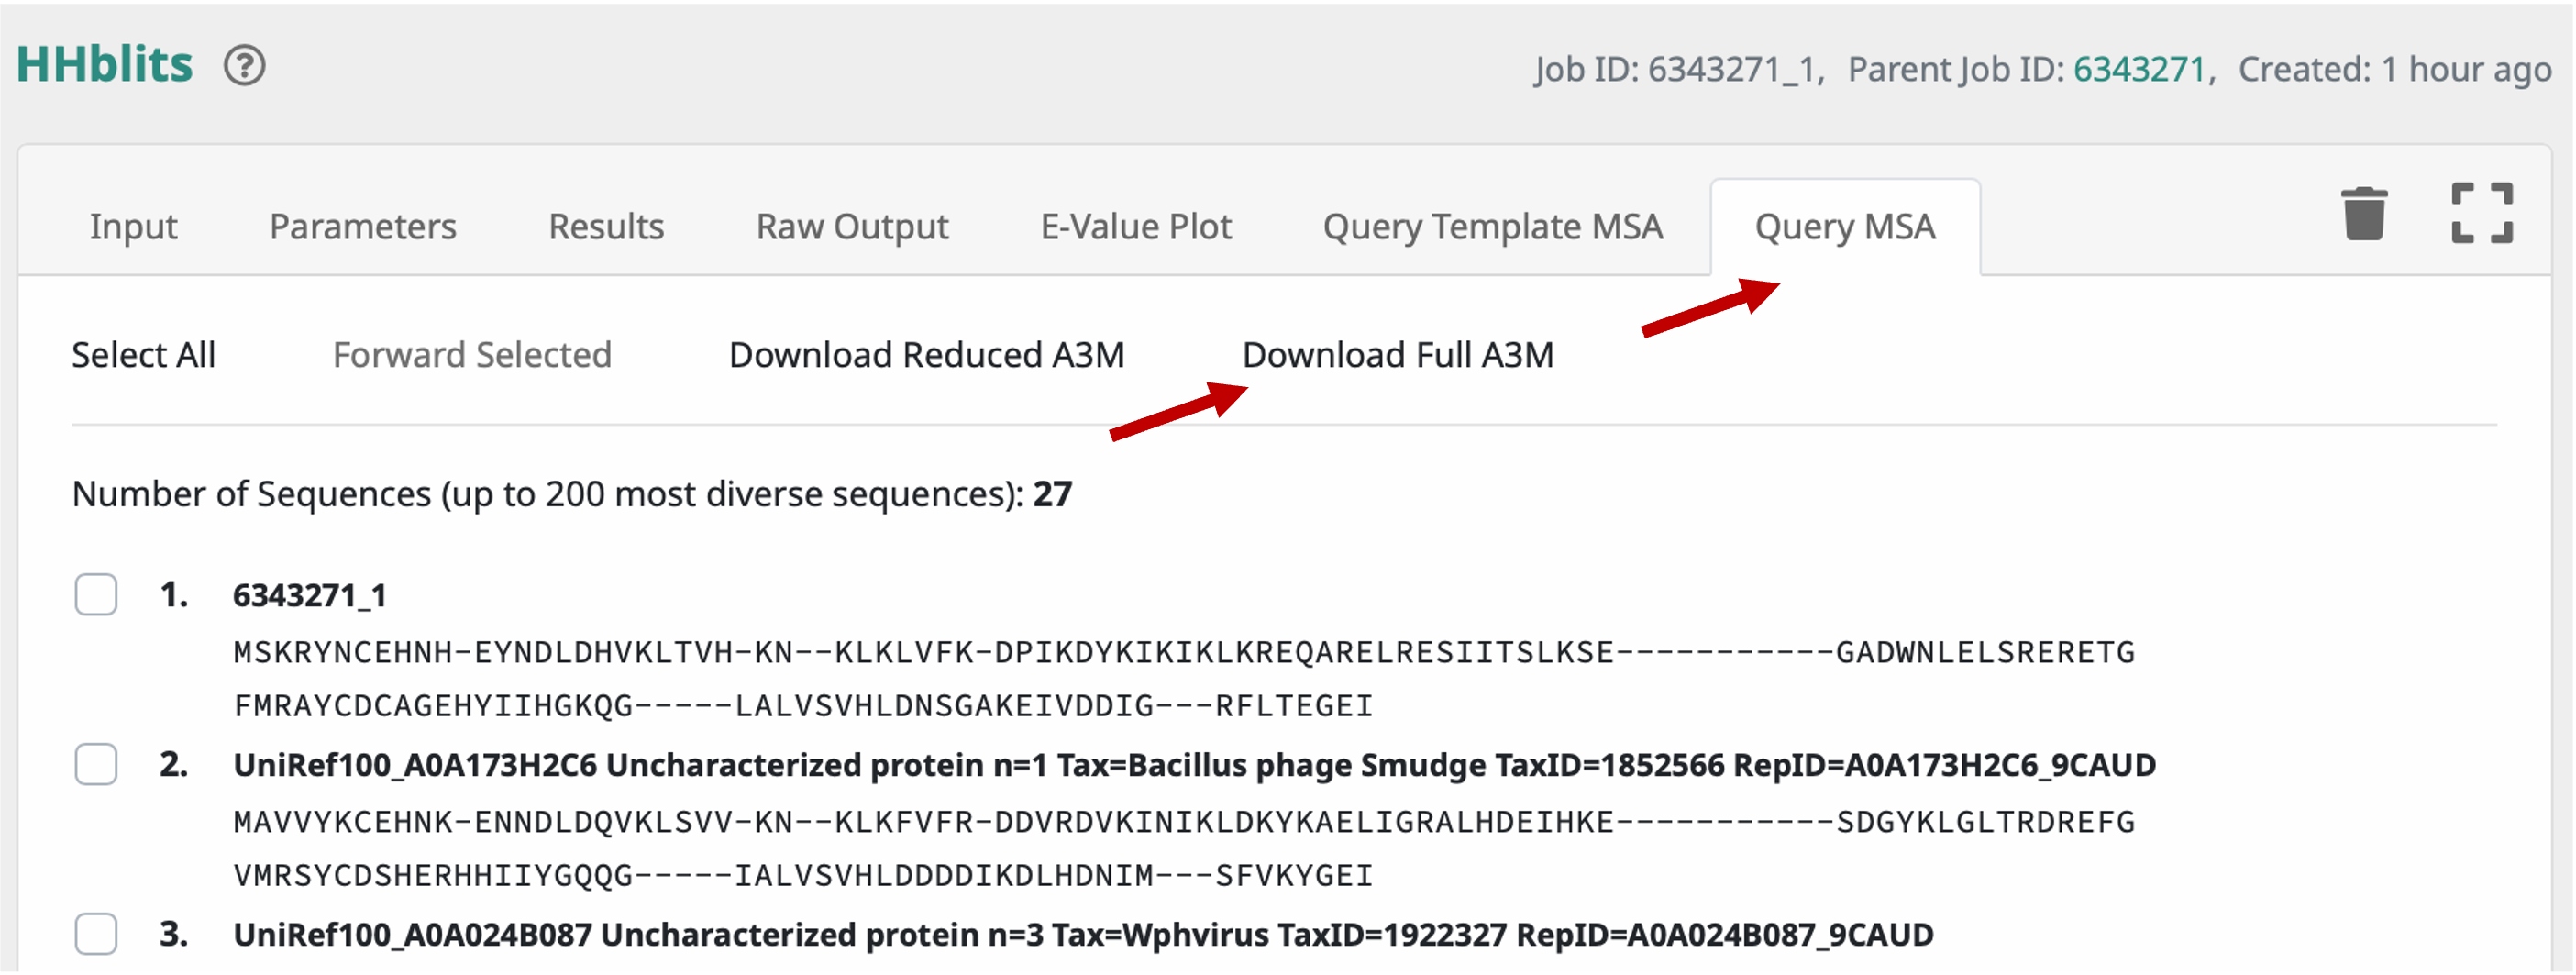2576x975 pixels.
Task: Click Forward Selected
Action: [472, 355]
